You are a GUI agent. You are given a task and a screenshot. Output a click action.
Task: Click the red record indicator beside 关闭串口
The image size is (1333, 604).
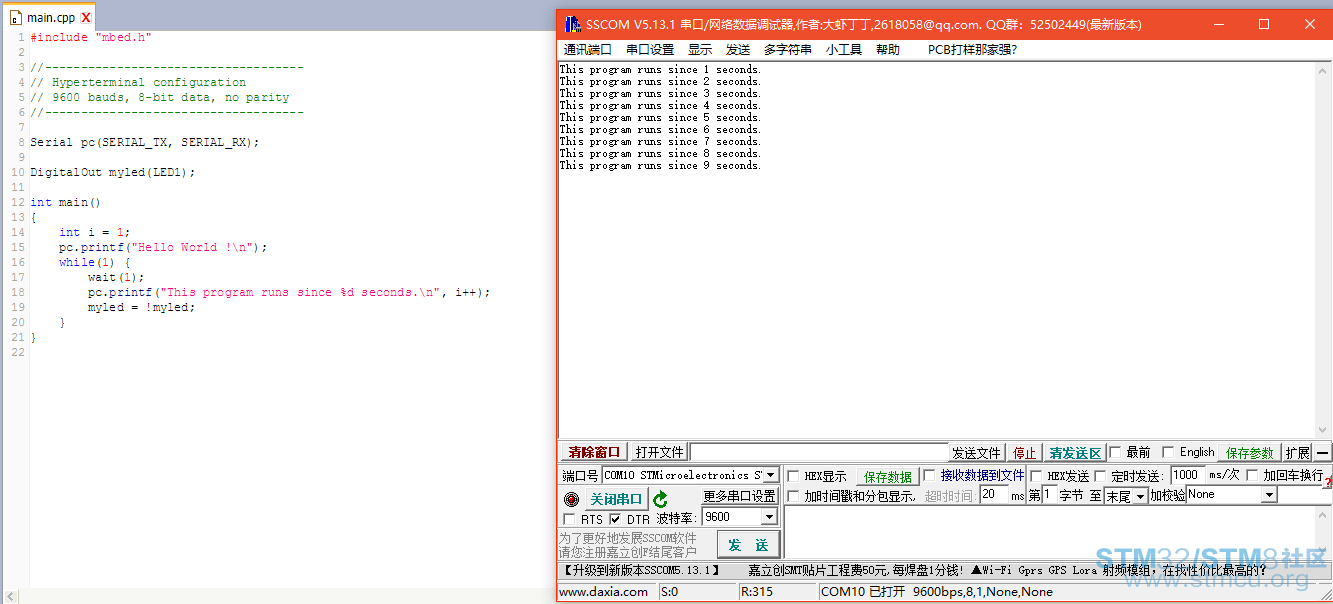[x=571, y=499]
